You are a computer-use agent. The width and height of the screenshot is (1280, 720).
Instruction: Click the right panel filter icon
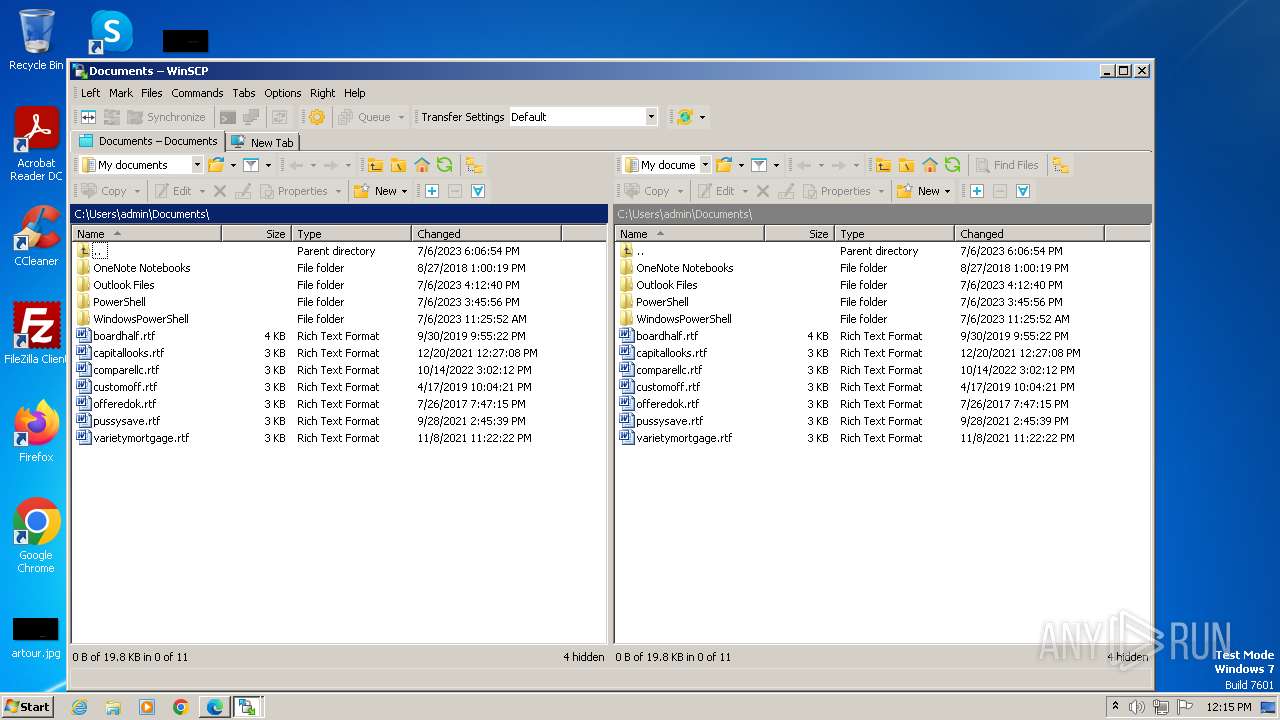[x=759, y=165]
